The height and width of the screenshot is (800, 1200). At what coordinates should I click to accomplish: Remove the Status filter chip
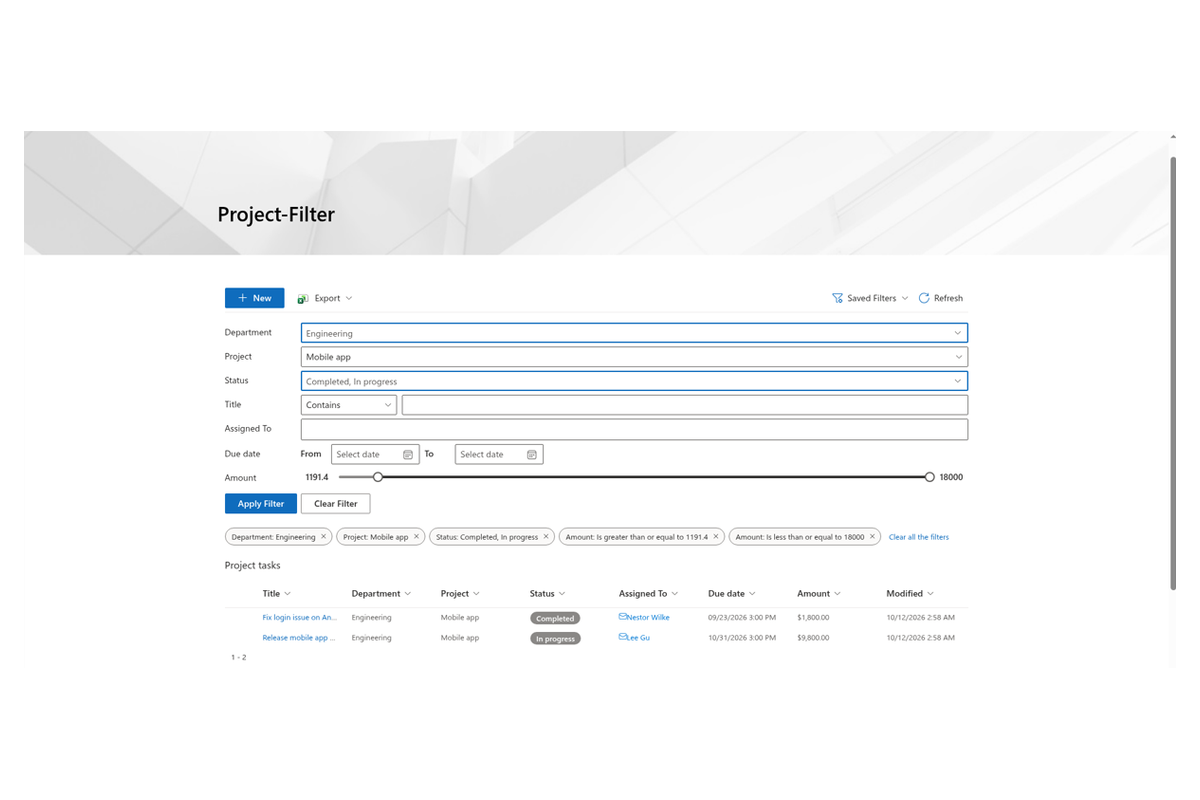pos(547,537)
